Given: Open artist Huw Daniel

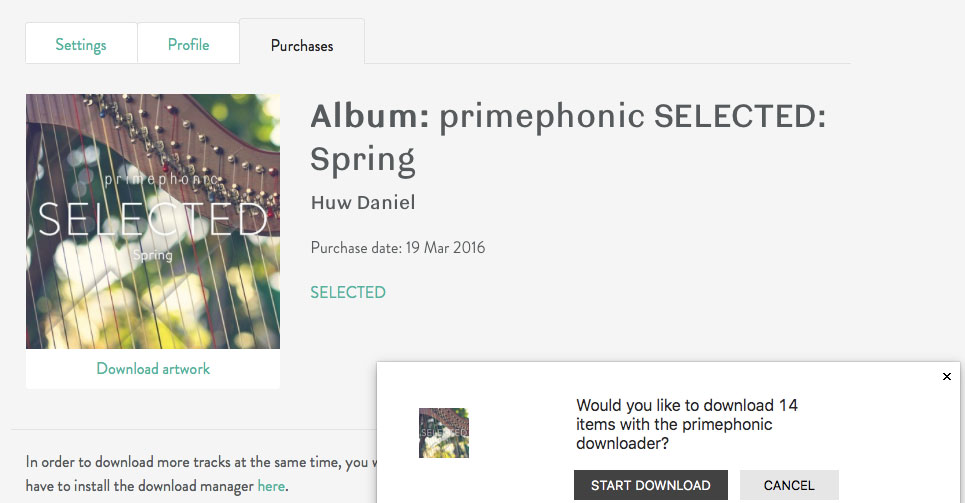Looking at the screenshot, I should click(363, 203).
